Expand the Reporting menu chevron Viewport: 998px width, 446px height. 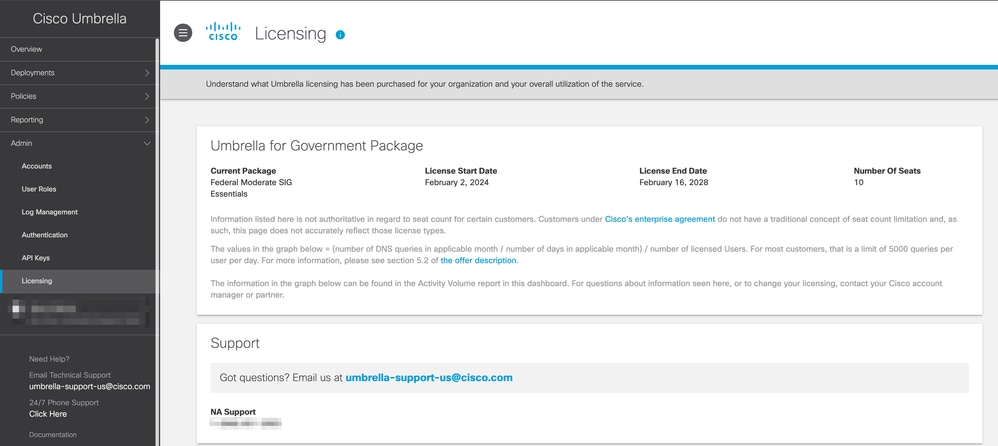click(147, 120)
